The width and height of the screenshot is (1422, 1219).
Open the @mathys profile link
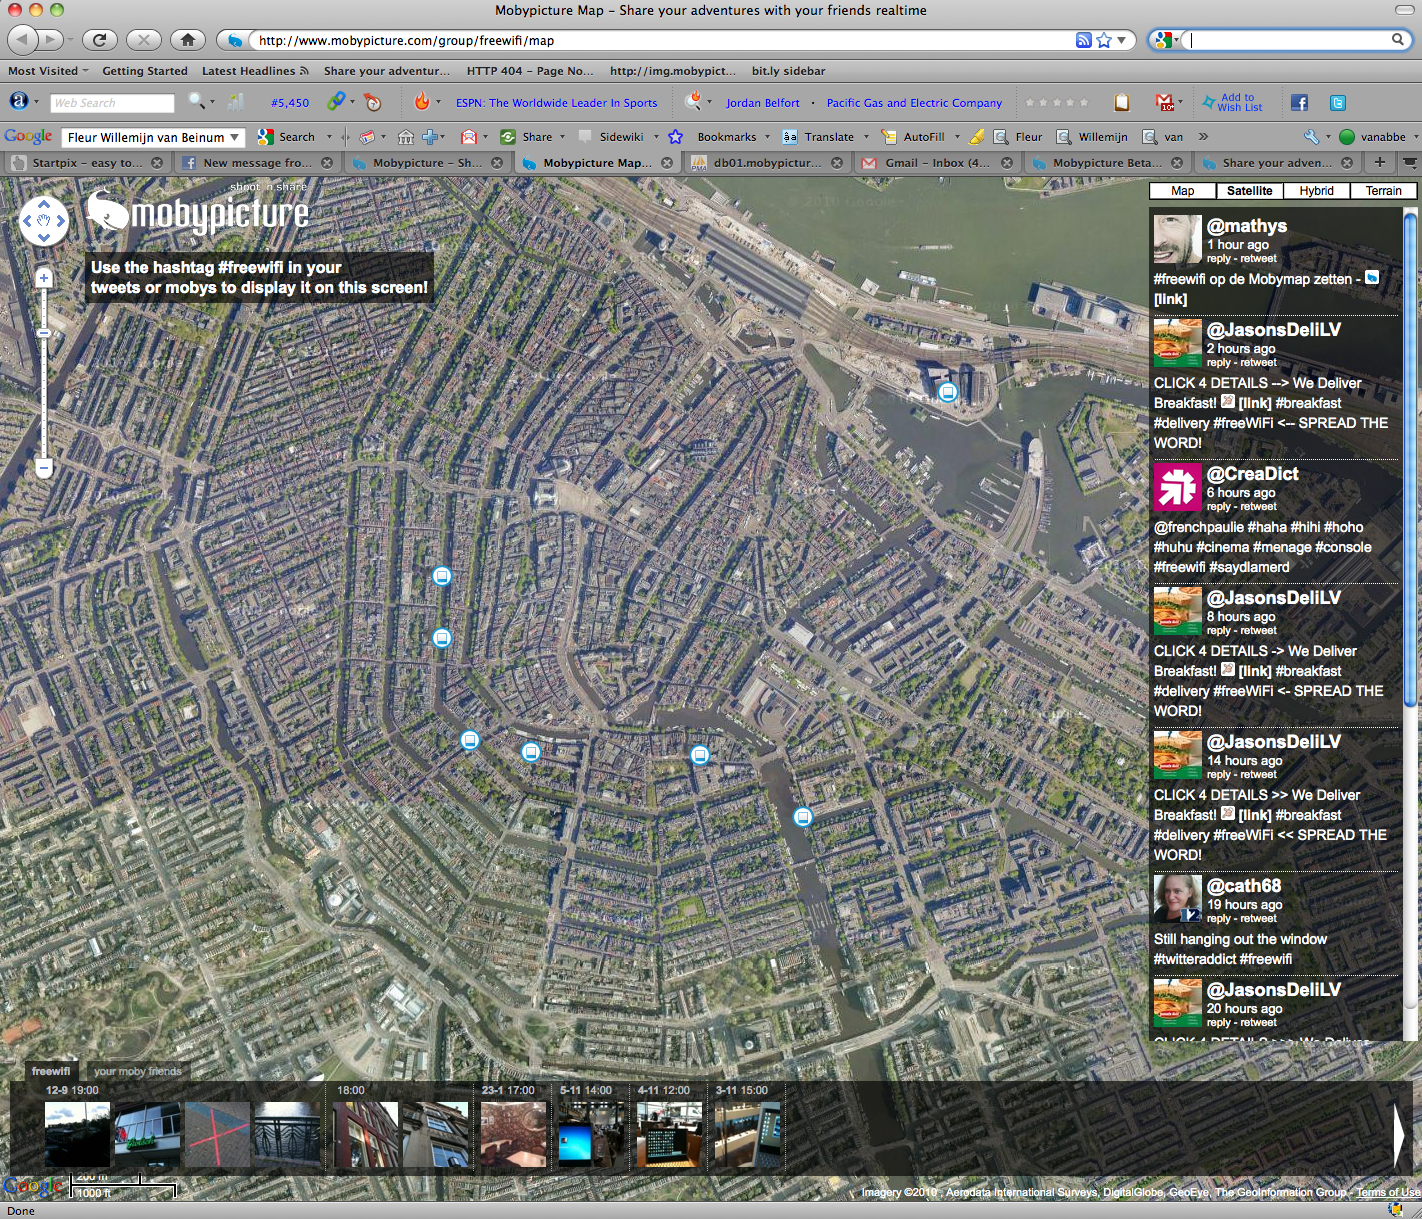[1246, 226]
